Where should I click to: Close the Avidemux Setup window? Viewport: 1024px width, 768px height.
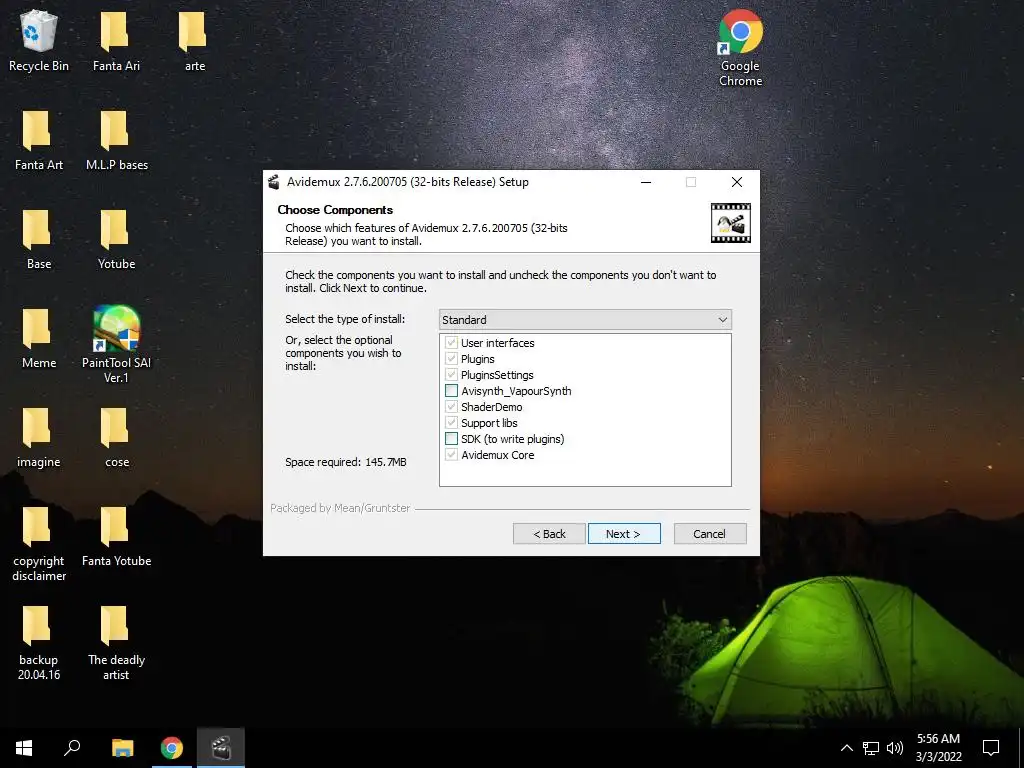[737, 182]
